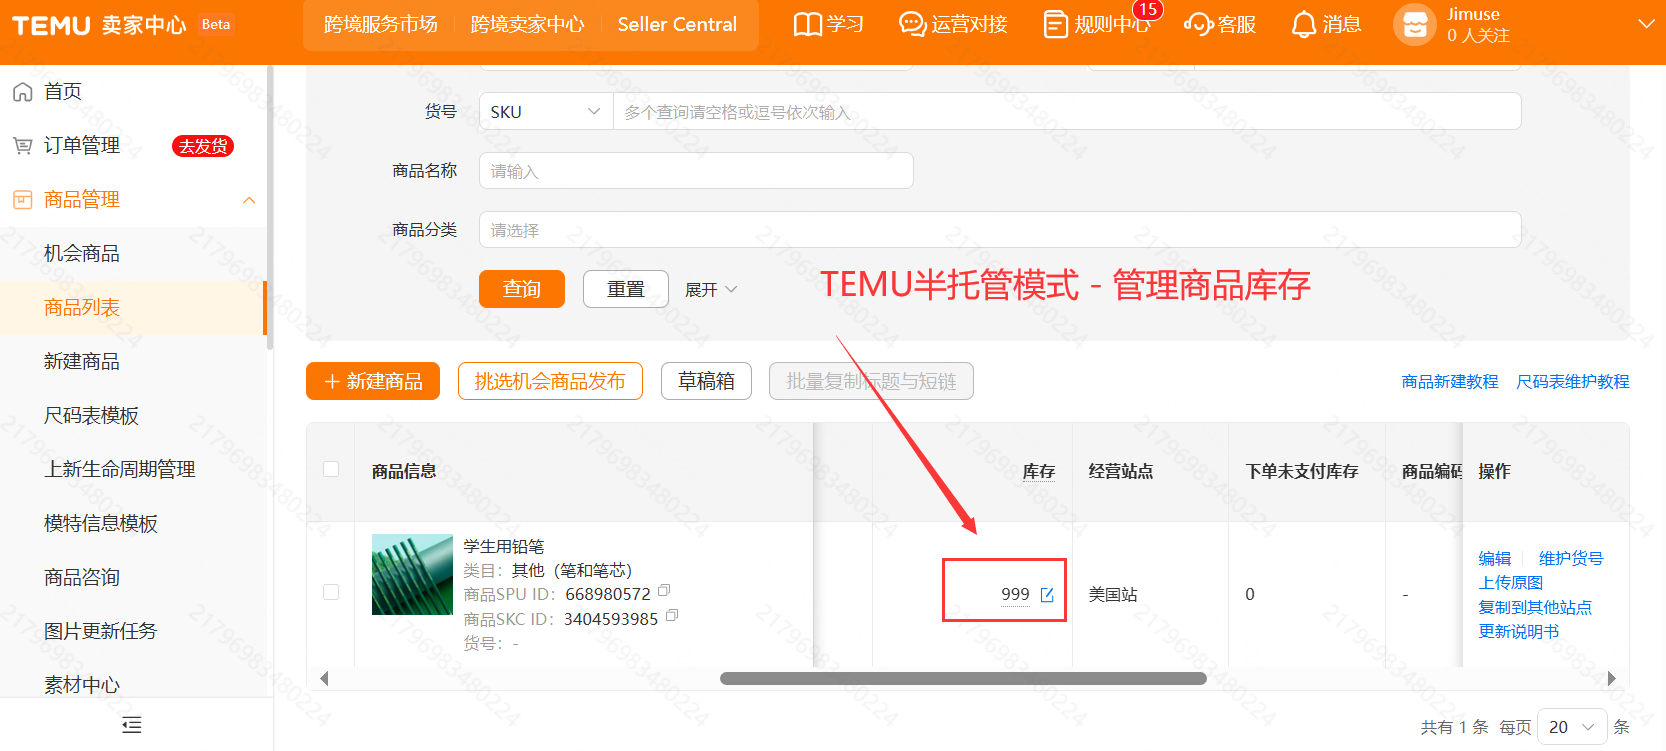1666x751 pixels.
Task: Open the 草稿箱 button
Action: [x=706, y=381]
